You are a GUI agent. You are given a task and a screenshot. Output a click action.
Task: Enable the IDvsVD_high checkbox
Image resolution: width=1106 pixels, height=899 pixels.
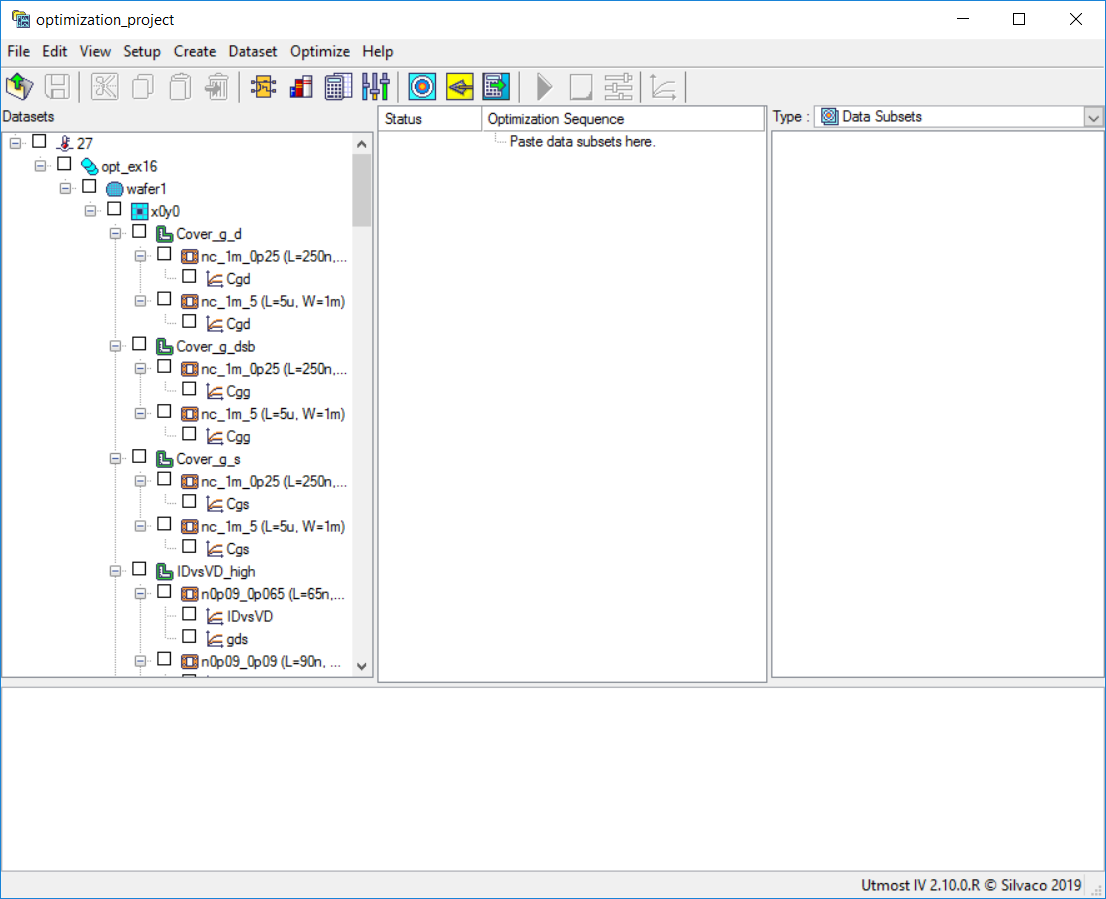(x=139, y=570)
